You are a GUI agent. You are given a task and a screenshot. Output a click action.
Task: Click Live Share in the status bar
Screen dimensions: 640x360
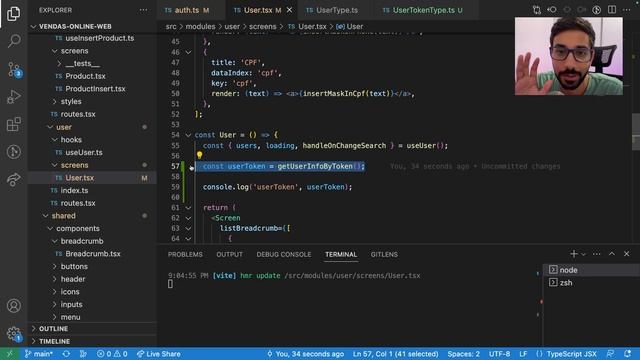pos(158,354)
